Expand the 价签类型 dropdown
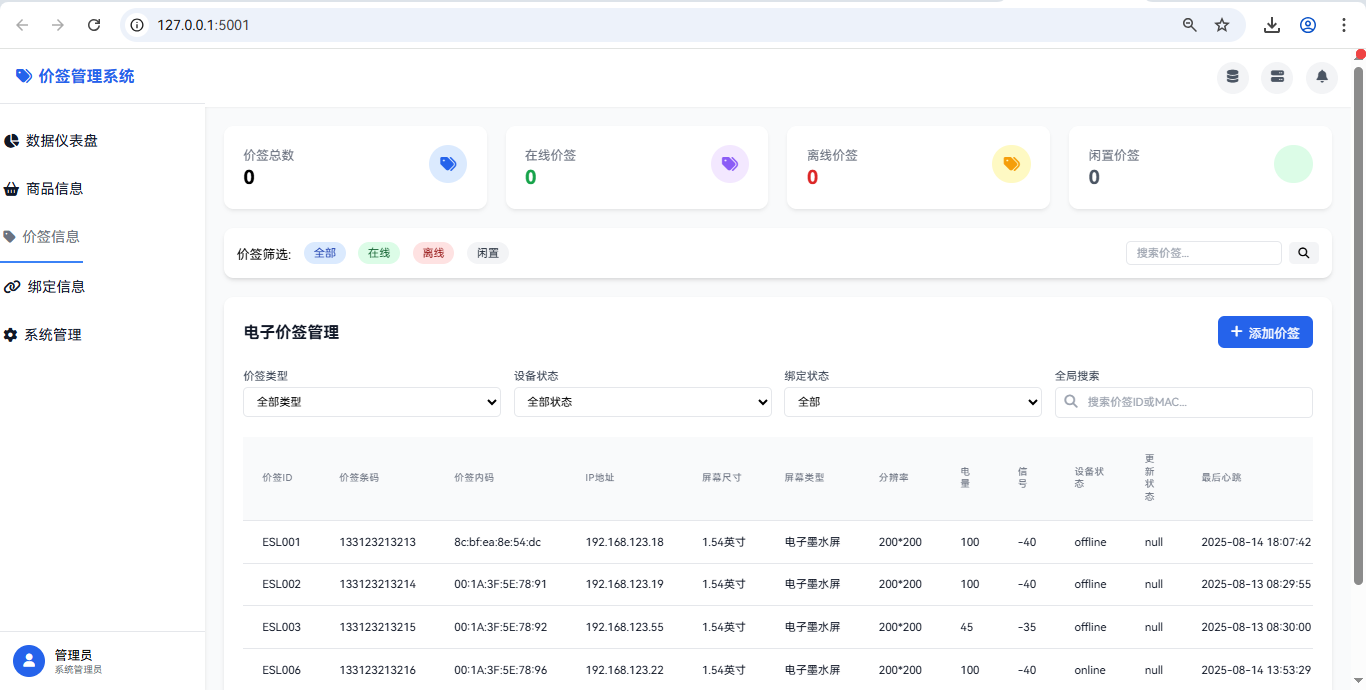 pyautogui.click(x=372, y=402)
